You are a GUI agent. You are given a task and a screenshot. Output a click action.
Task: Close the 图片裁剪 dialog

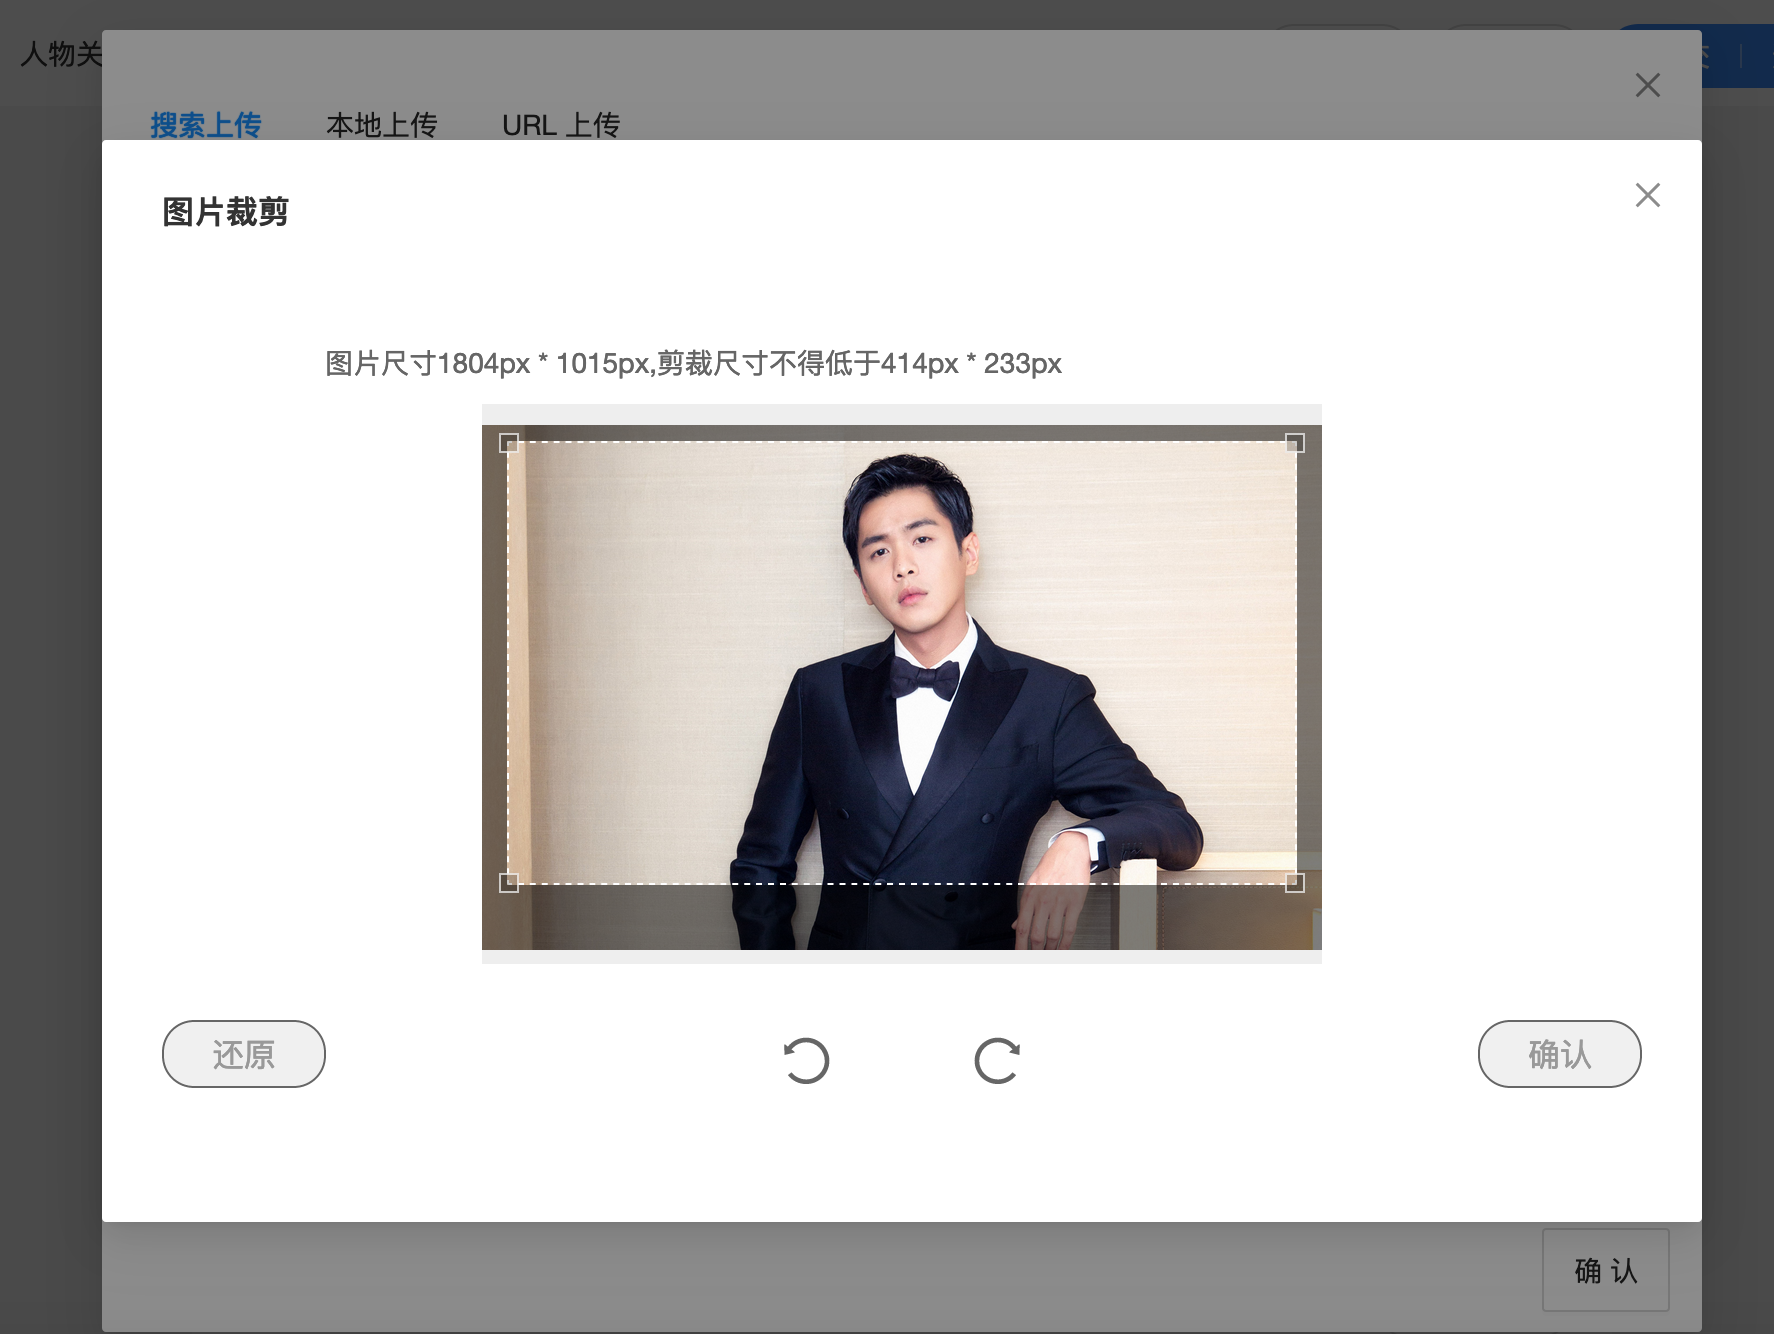(1648, 195)
